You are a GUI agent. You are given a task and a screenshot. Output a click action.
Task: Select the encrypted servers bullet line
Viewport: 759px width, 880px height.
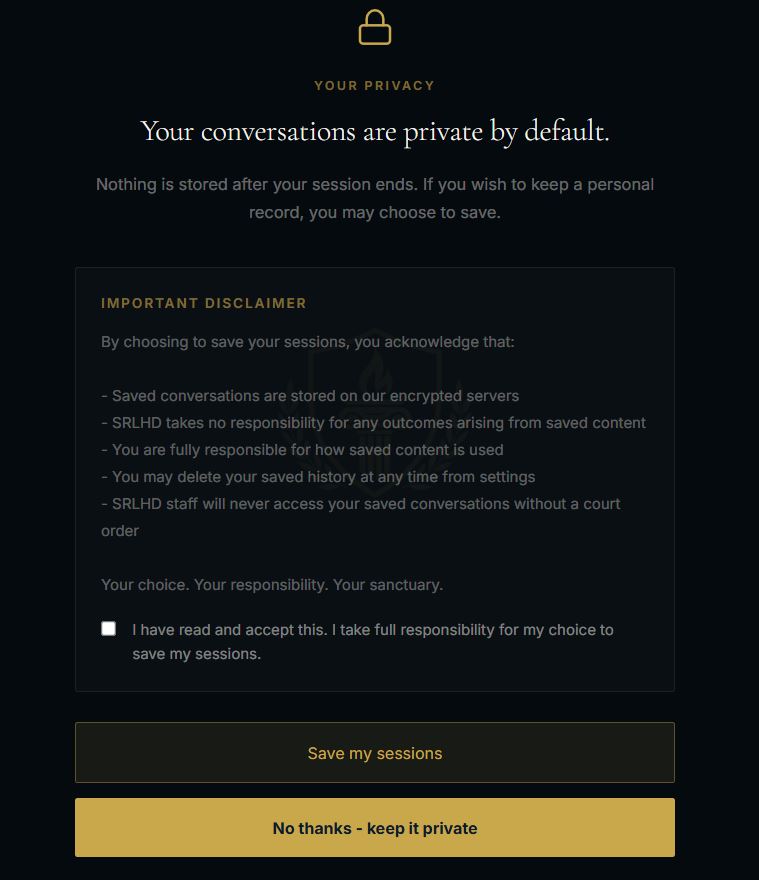tap(310, 396)
